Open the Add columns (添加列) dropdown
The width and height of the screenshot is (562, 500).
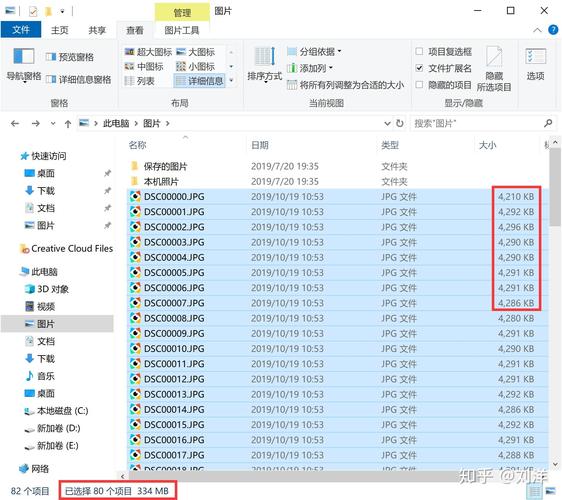pos(310,68)
